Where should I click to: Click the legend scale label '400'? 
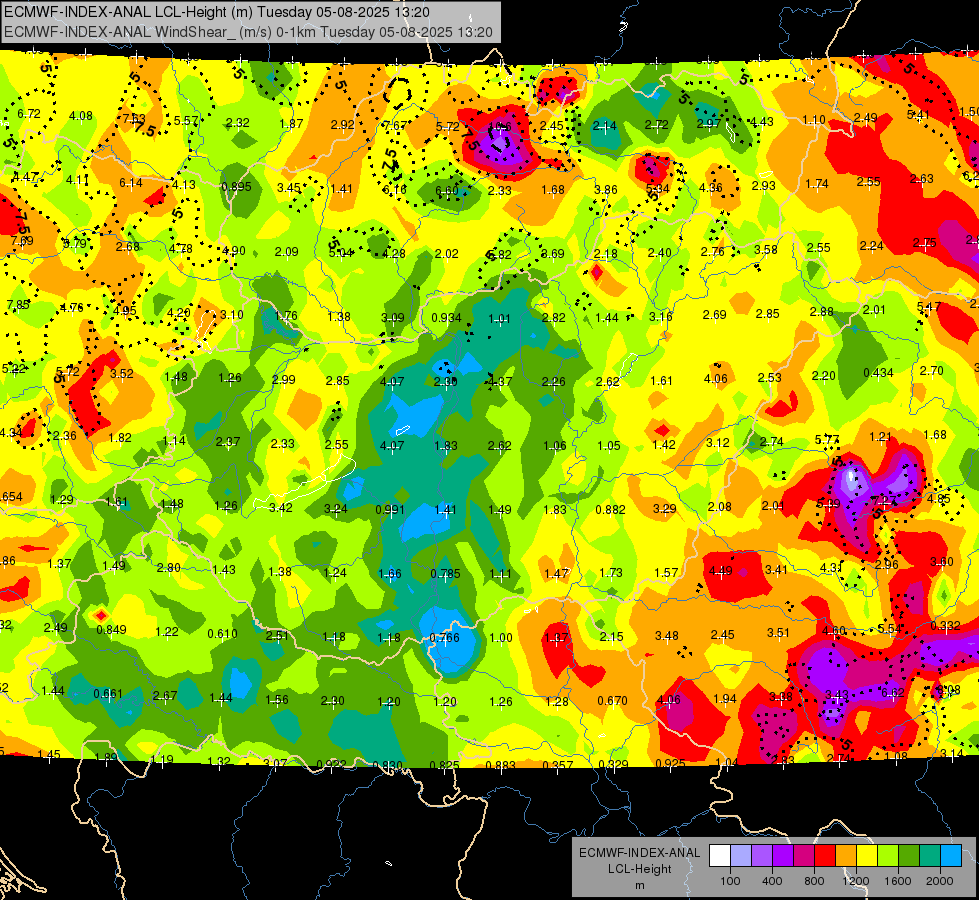(x=772, y=881)
